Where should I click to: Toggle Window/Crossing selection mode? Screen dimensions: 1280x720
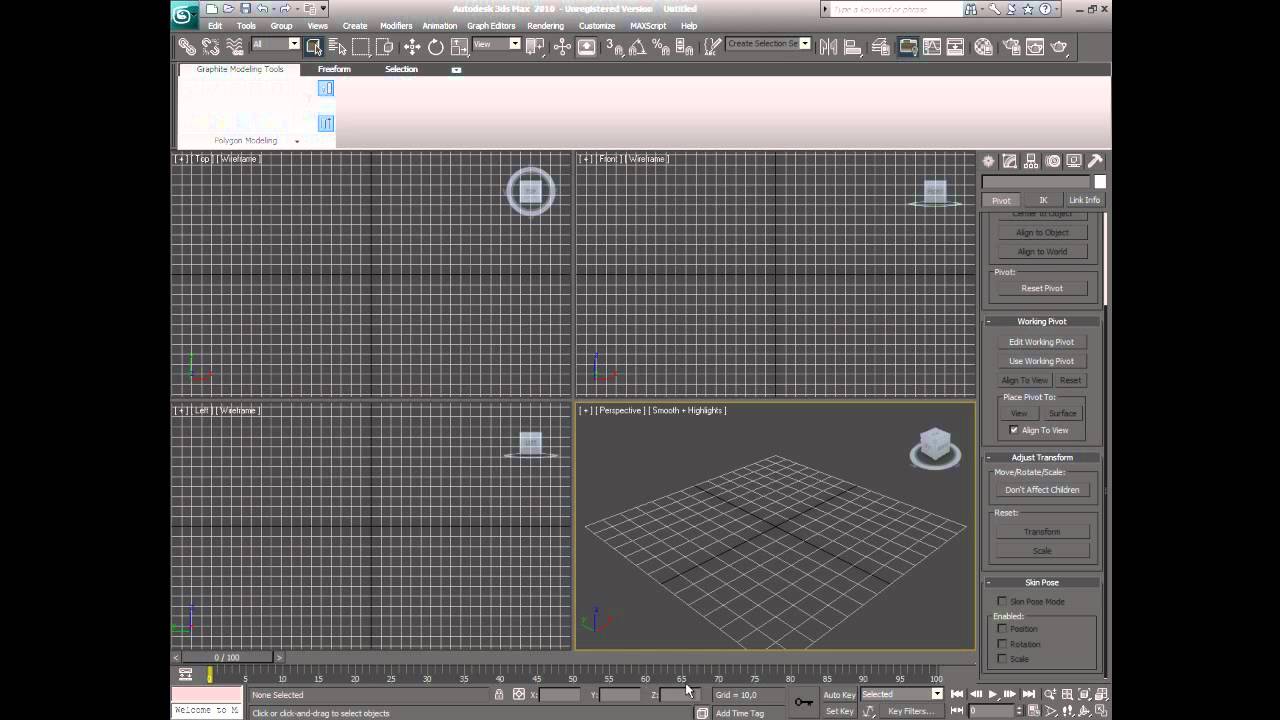384,46
